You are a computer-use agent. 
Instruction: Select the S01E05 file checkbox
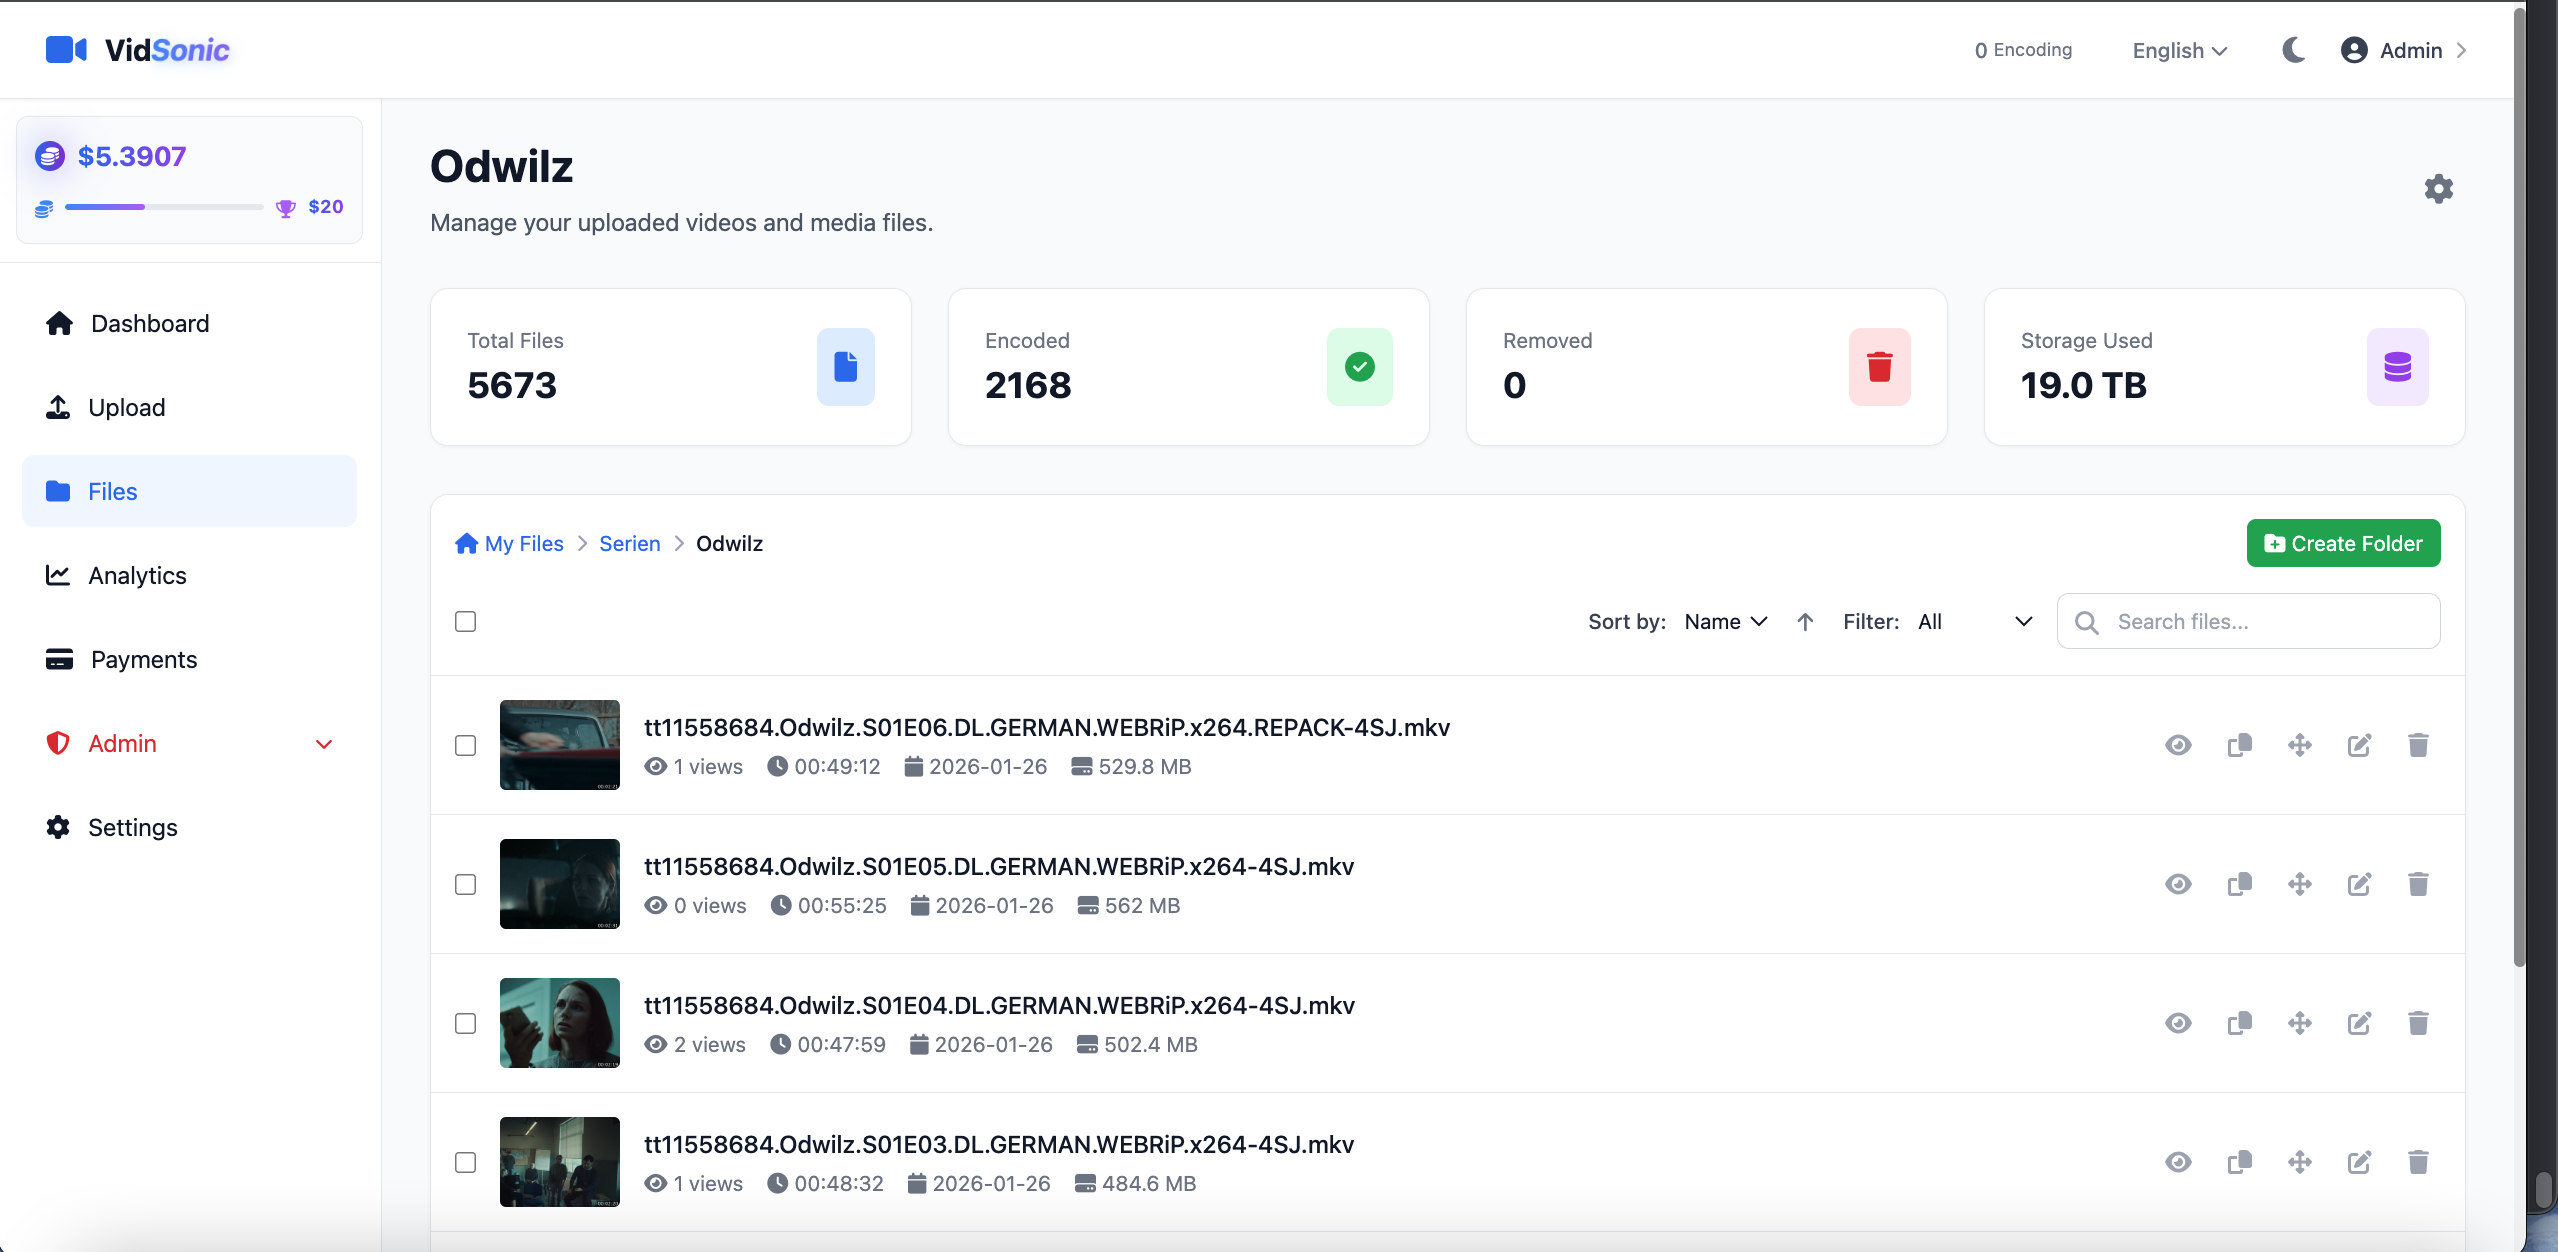click(x=465, y=884)
